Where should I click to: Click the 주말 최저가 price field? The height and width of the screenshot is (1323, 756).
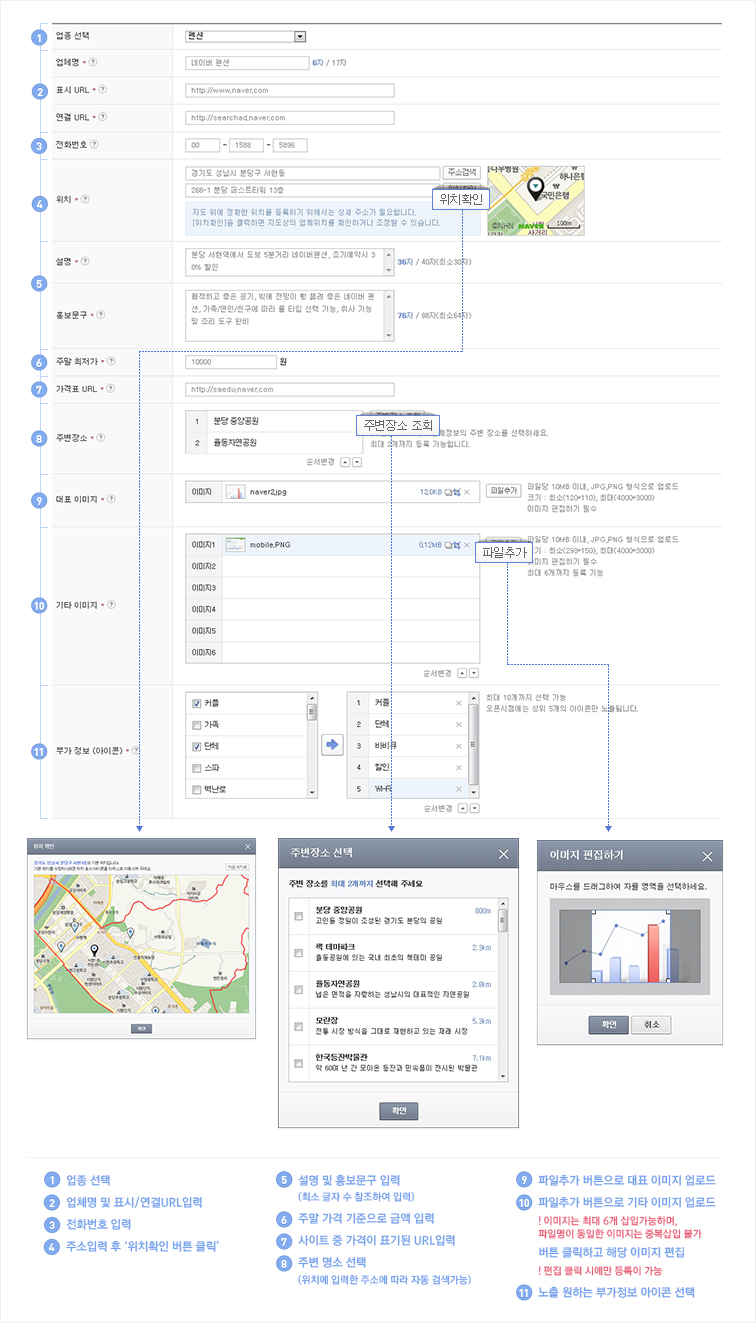pyautogui.click(x=230, y=362)
